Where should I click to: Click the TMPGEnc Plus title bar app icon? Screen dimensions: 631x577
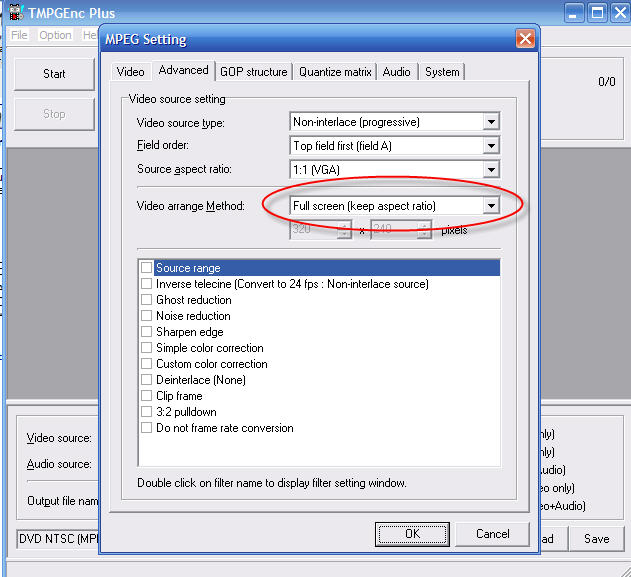coord(15,12)
